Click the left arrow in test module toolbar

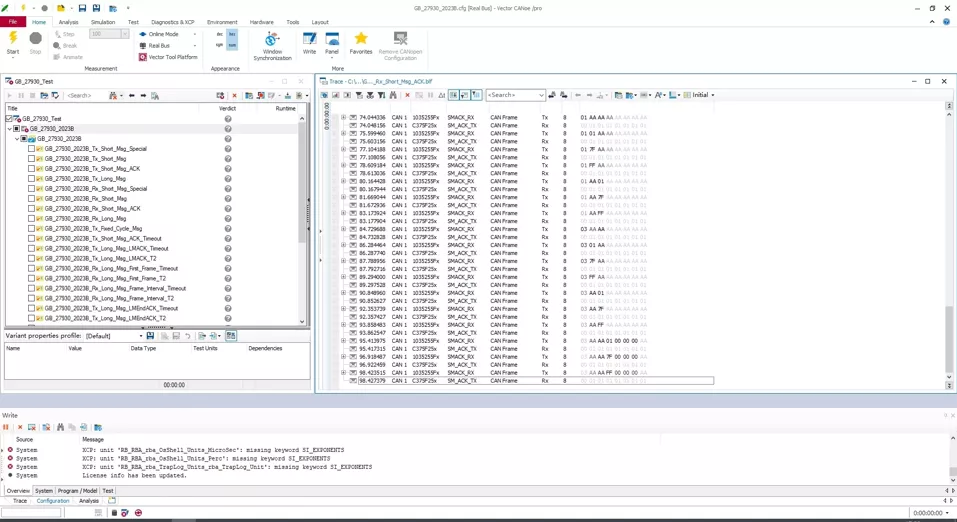pyautogui.click(x=132, y=95)
